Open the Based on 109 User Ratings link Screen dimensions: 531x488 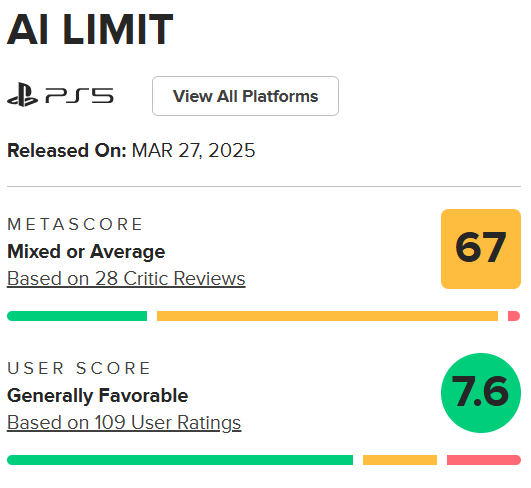[x=124, y=423]
